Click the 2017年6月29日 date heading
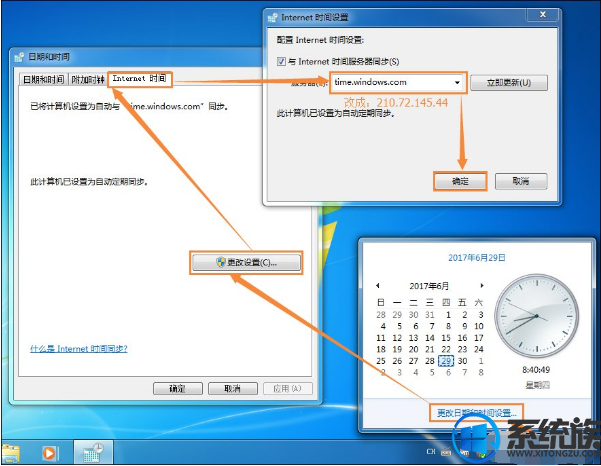This screenshot has height=466, width=601. point(477,258)
